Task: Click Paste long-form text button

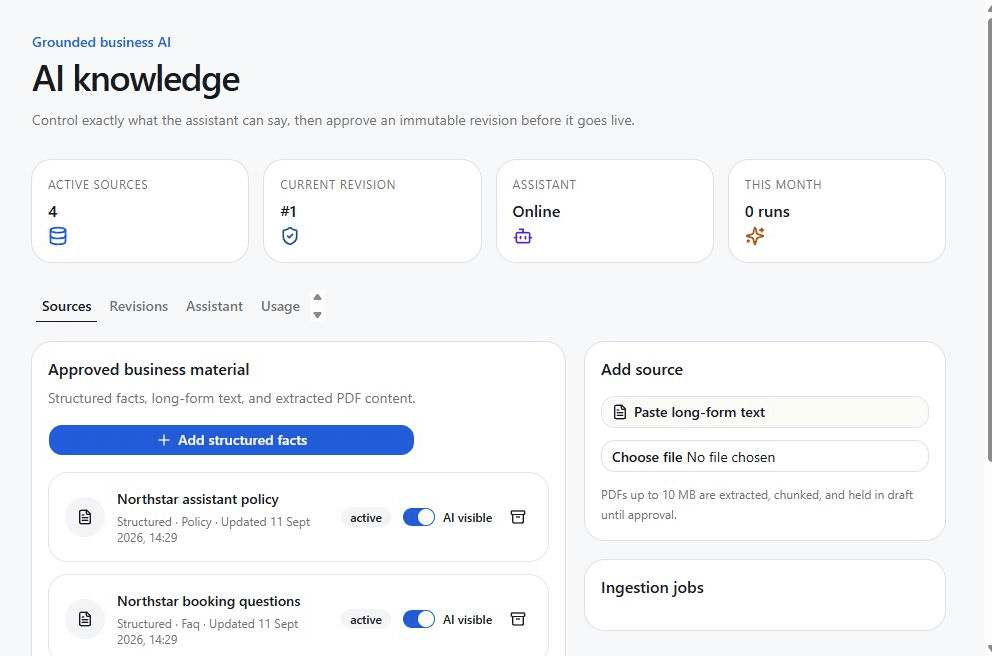Action: pos(765,412)
